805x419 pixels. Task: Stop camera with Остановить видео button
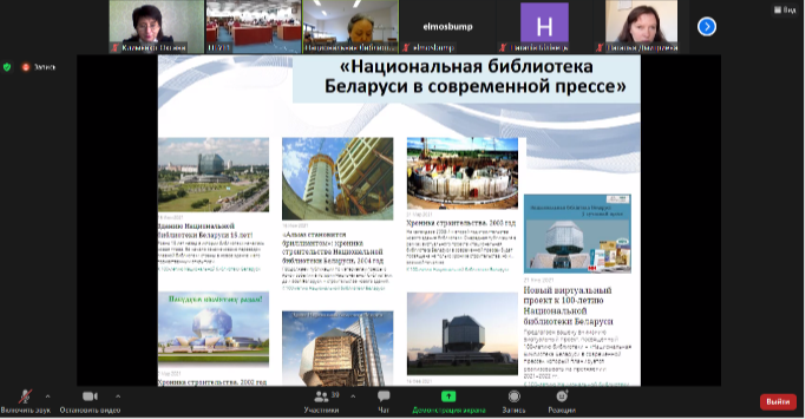pyautogui.click(x=89, y=399)
